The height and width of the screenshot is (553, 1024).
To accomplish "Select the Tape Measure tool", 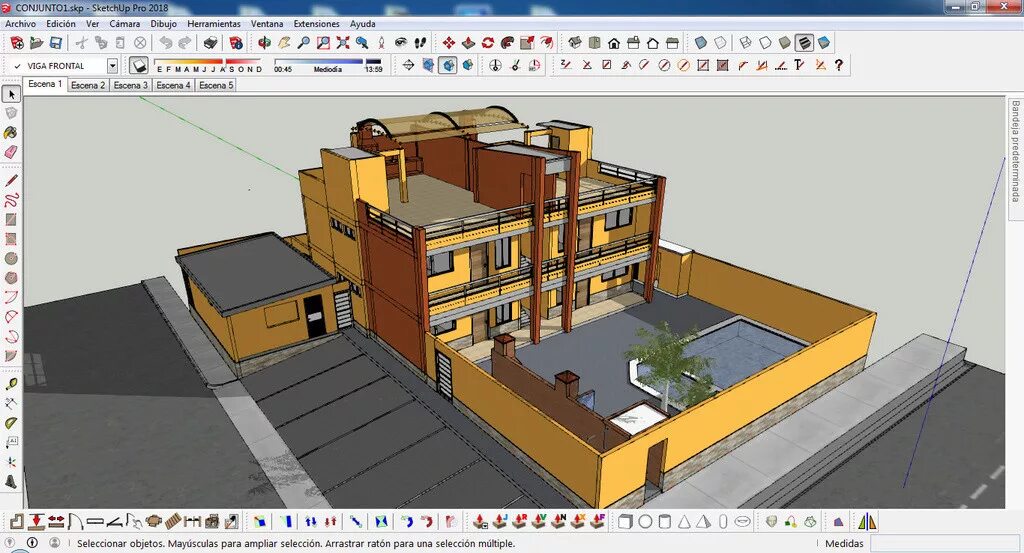I will click(11, 384).
